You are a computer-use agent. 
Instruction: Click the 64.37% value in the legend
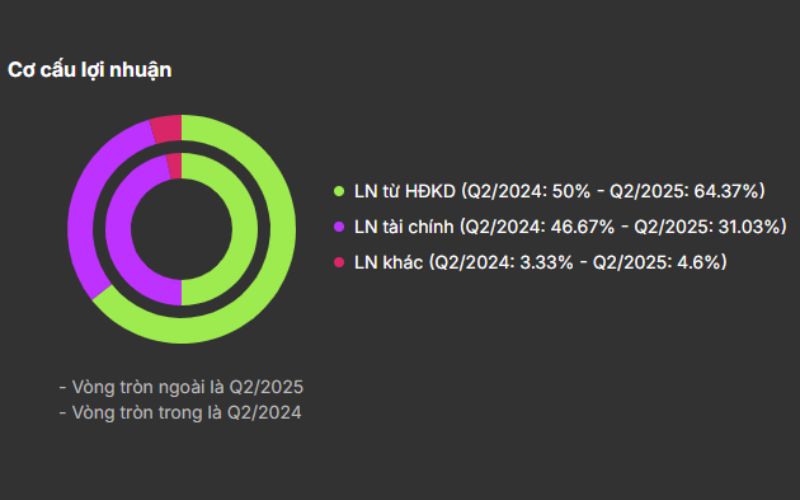pos(729,190)
